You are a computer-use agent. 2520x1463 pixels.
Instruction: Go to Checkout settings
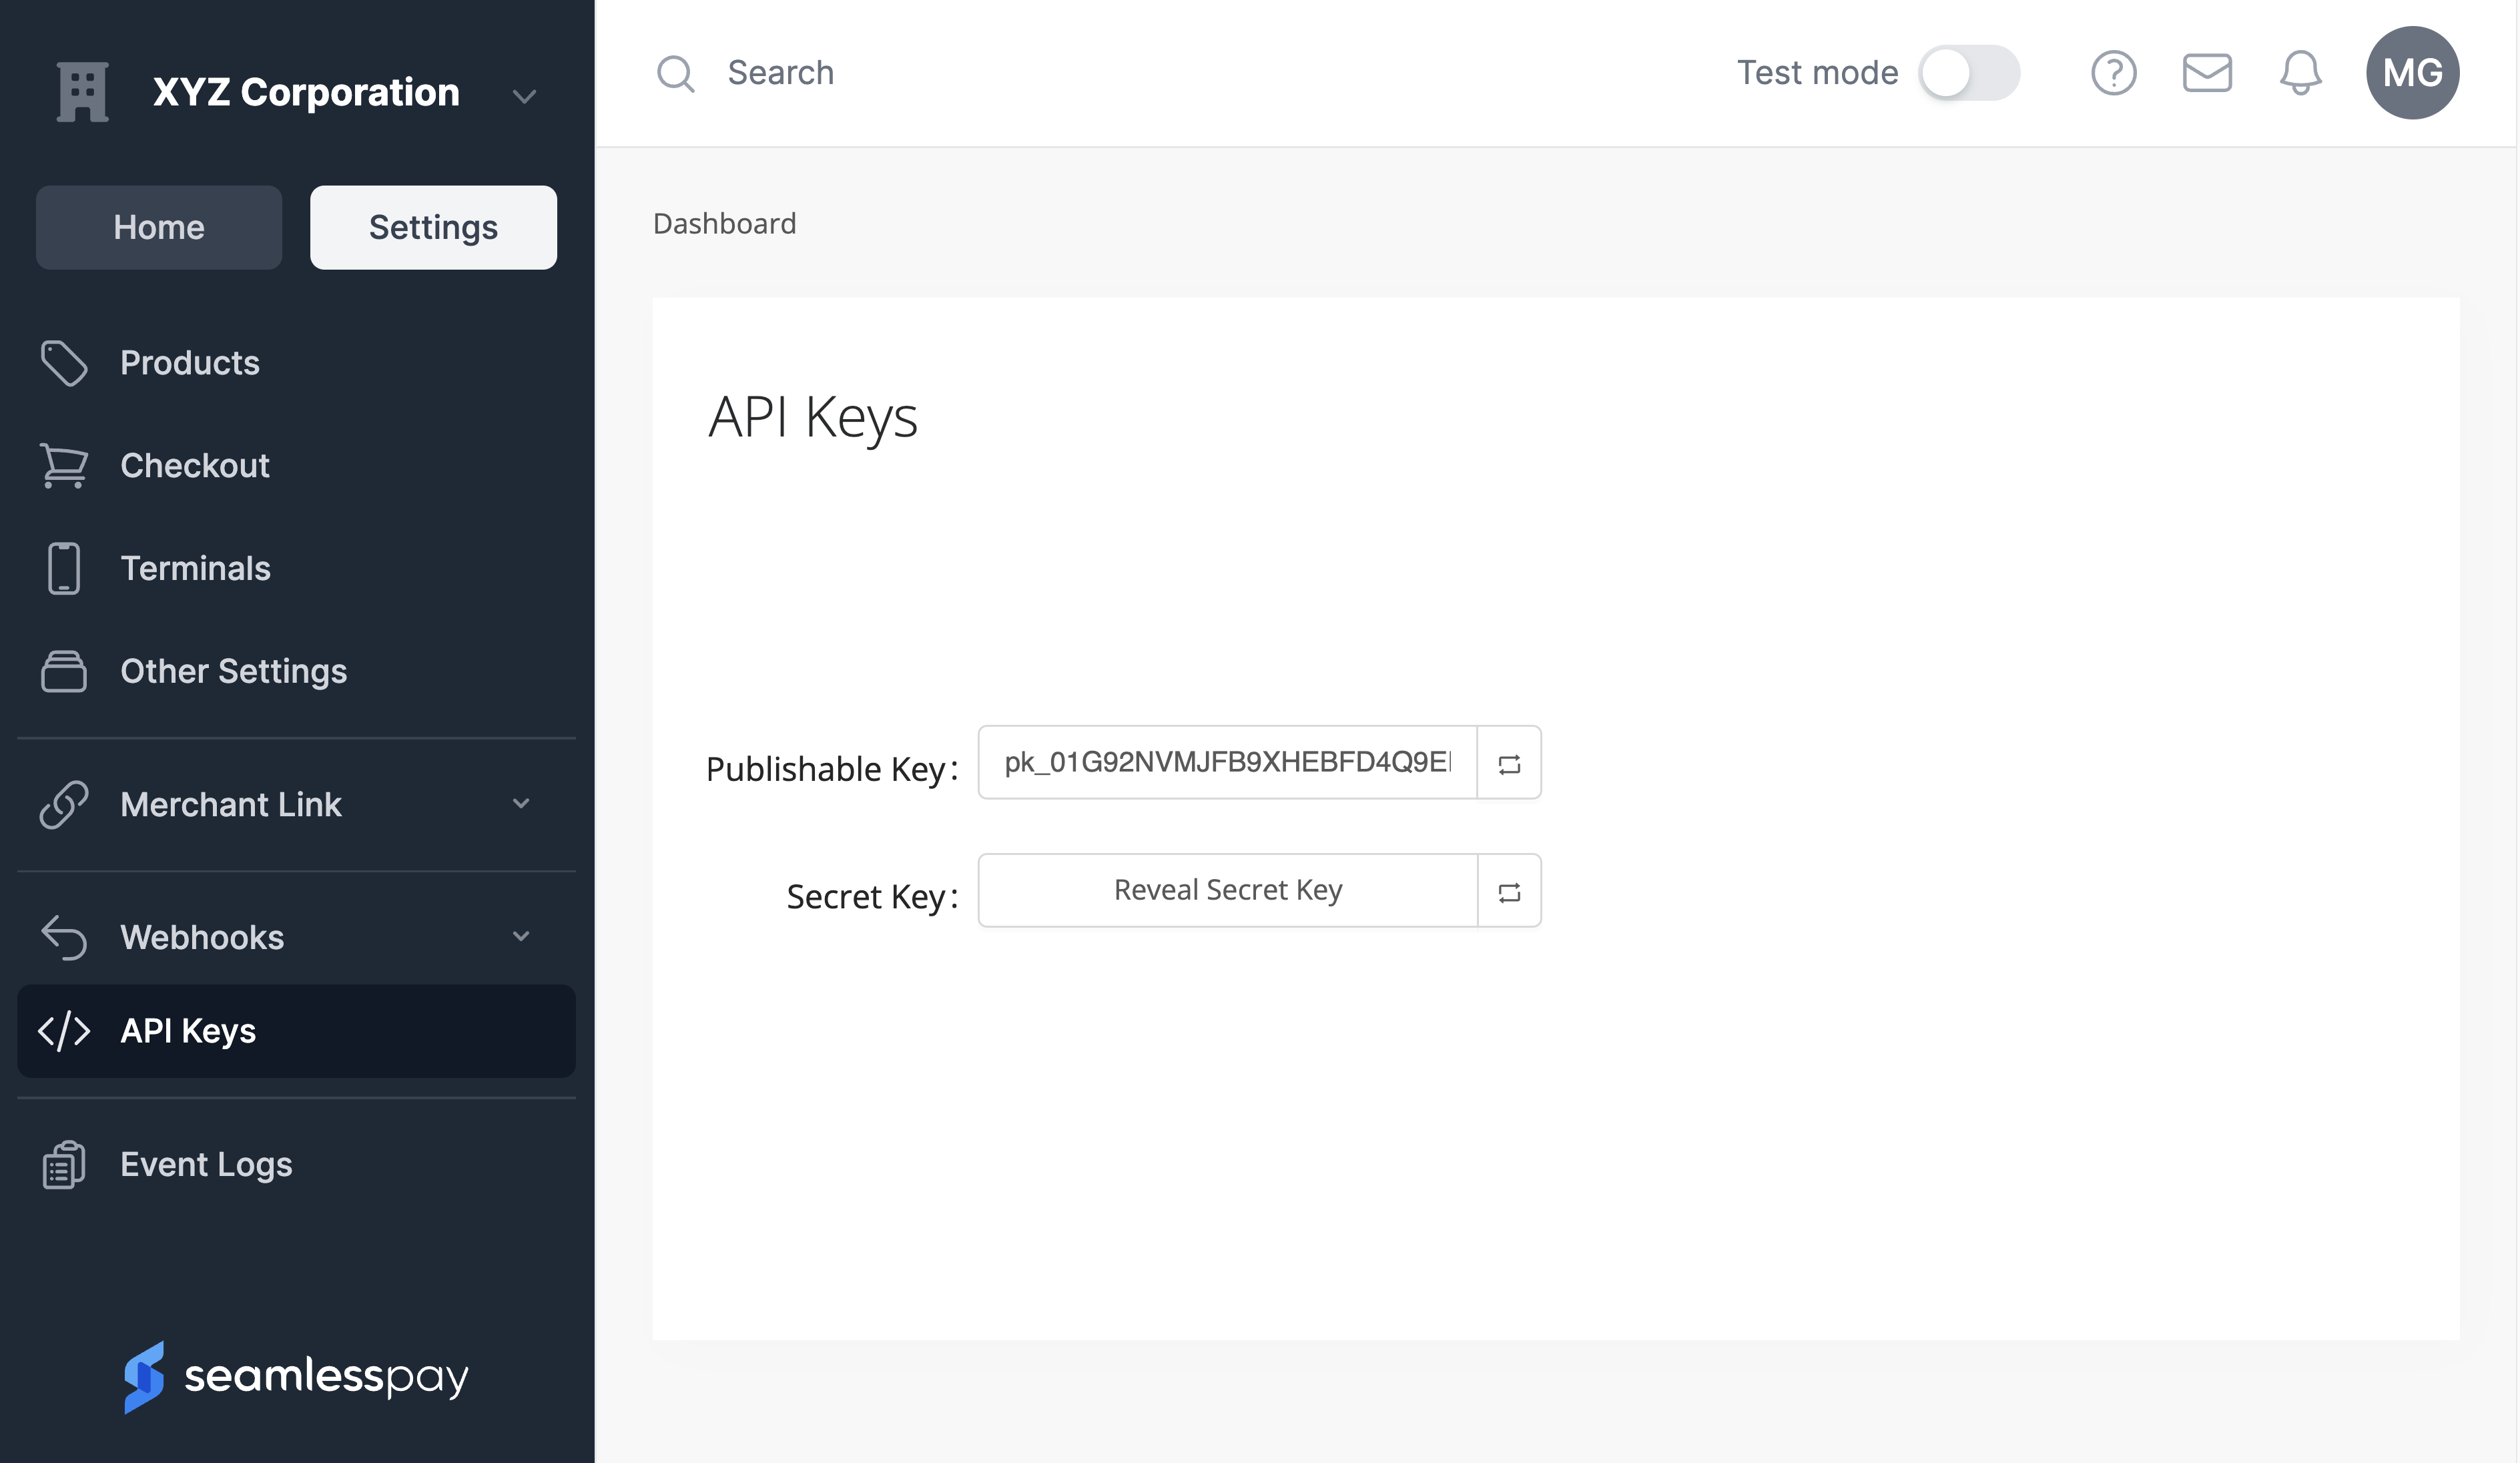194,466
